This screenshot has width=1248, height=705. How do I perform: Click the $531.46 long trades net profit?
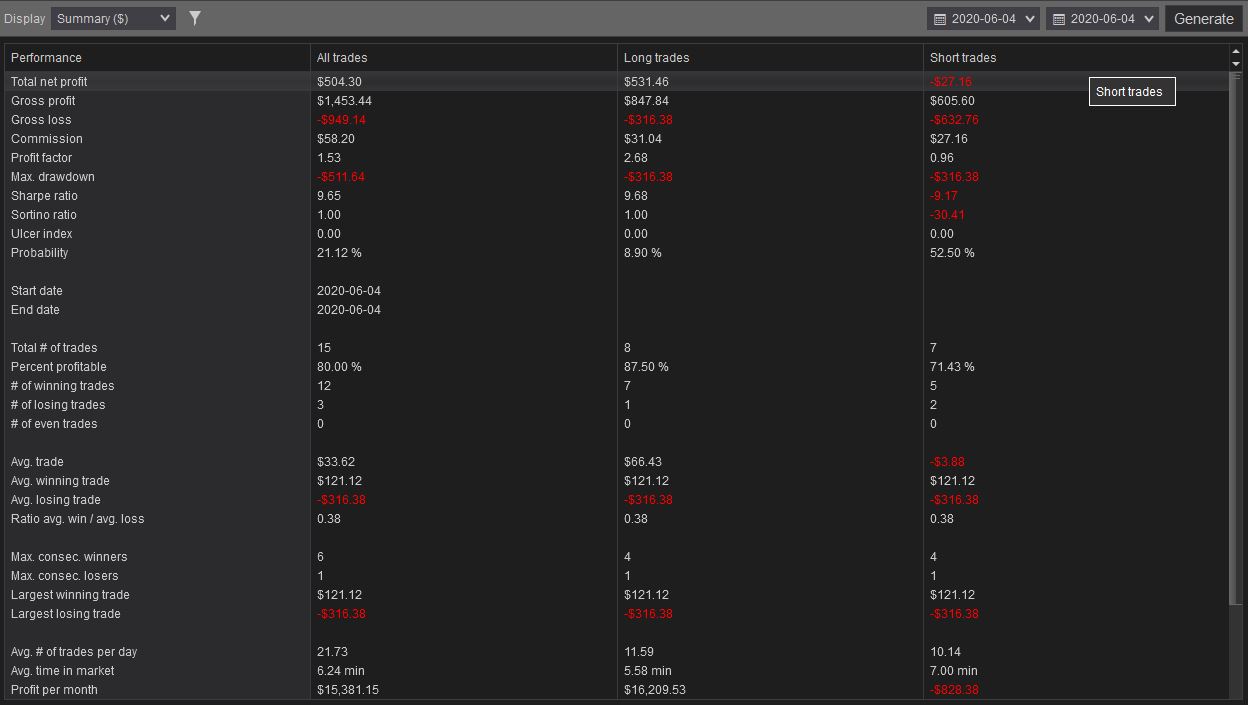coord(647,82)
